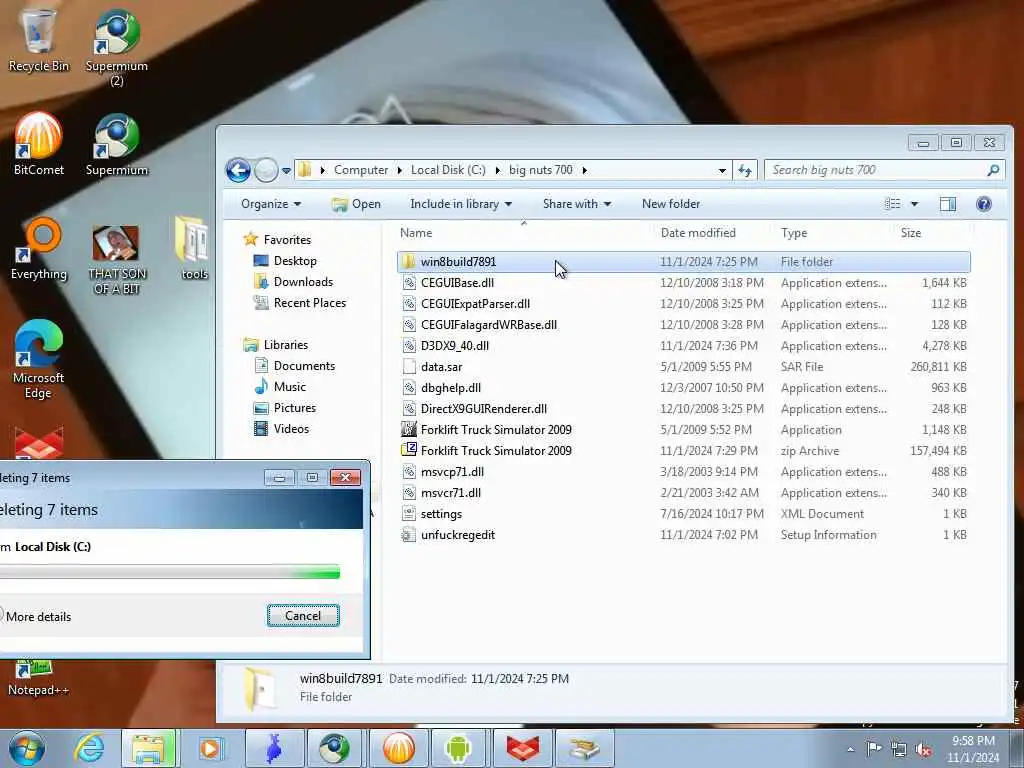Open Notepad++ desktop shortcut
Viewport: 1024px width, 768px height.
pos(39,679)
